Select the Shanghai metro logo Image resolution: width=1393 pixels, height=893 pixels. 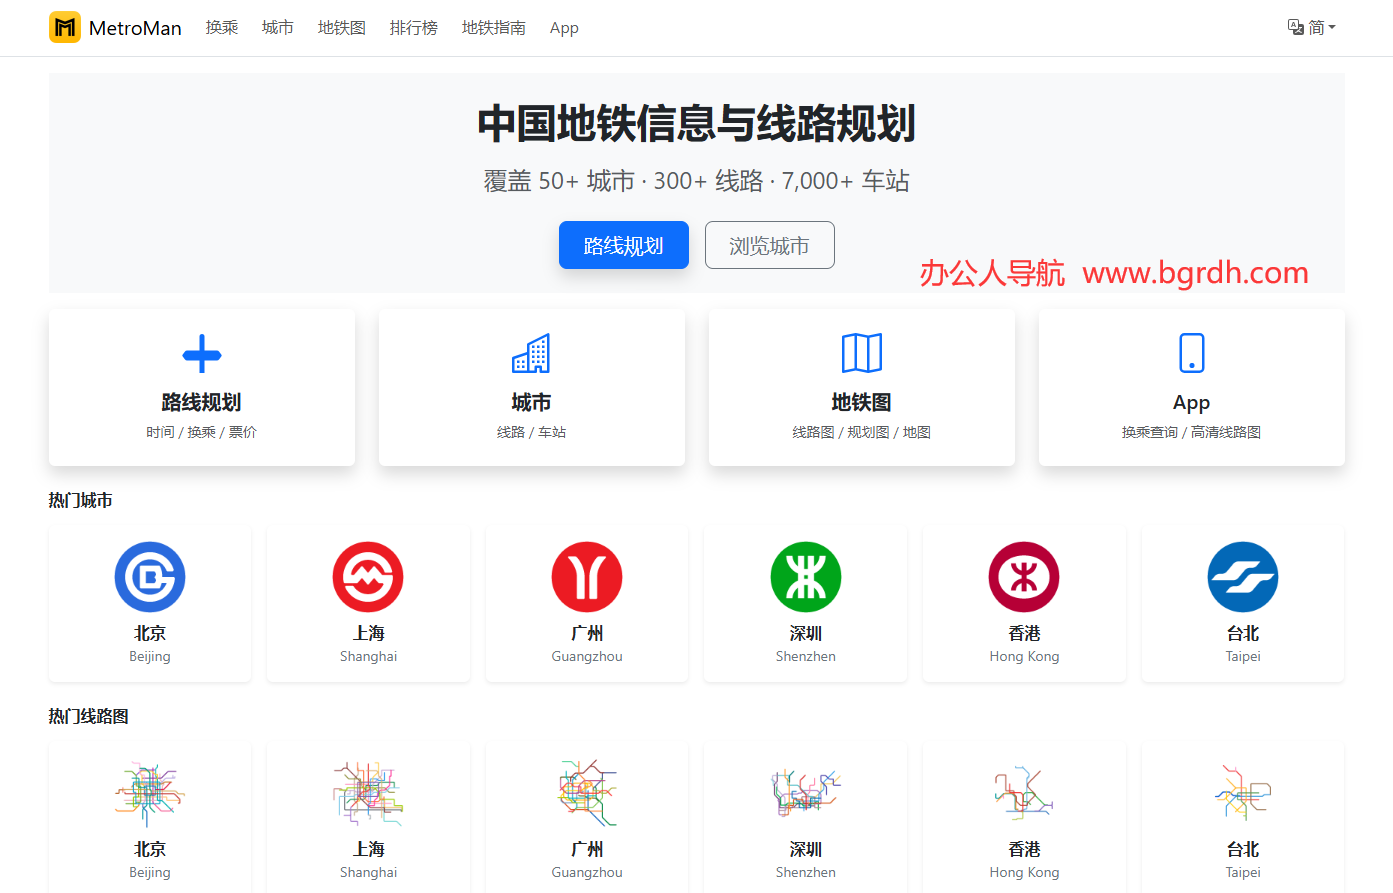(x=368, y=577)
